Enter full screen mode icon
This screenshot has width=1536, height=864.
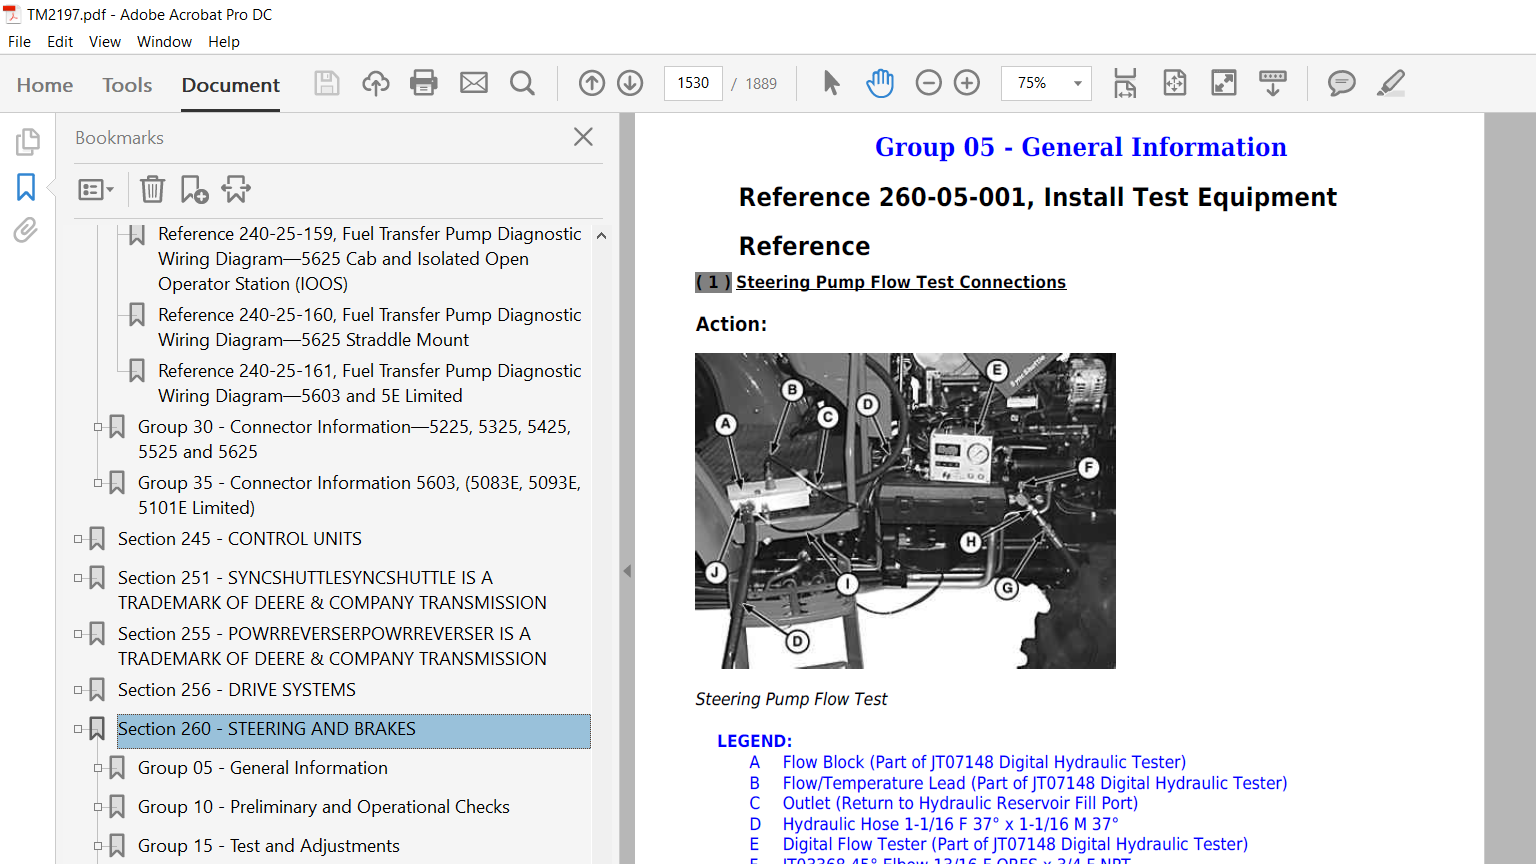coord(1224,83)
